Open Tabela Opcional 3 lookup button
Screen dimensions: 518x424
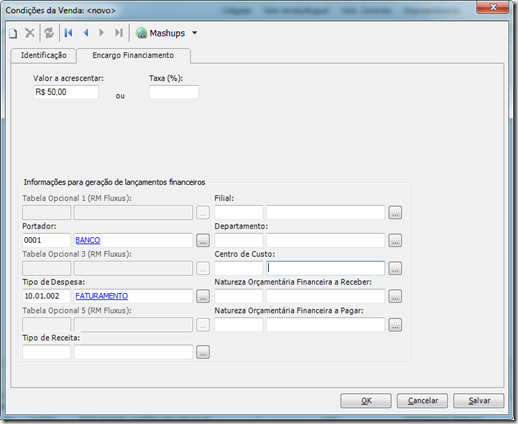[203, 268]
